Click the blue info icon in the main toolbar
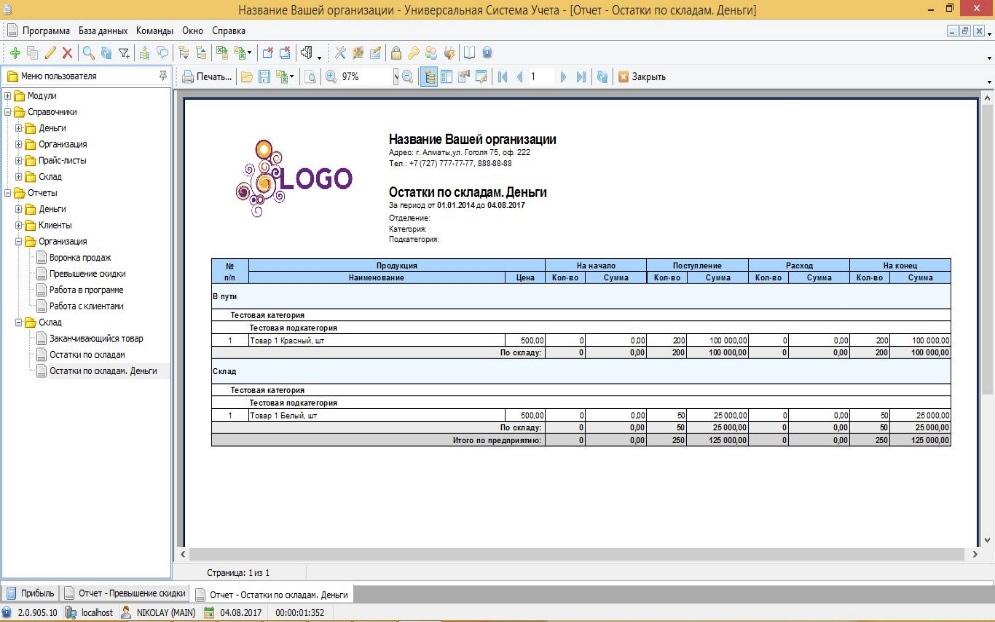 [487, 53]
